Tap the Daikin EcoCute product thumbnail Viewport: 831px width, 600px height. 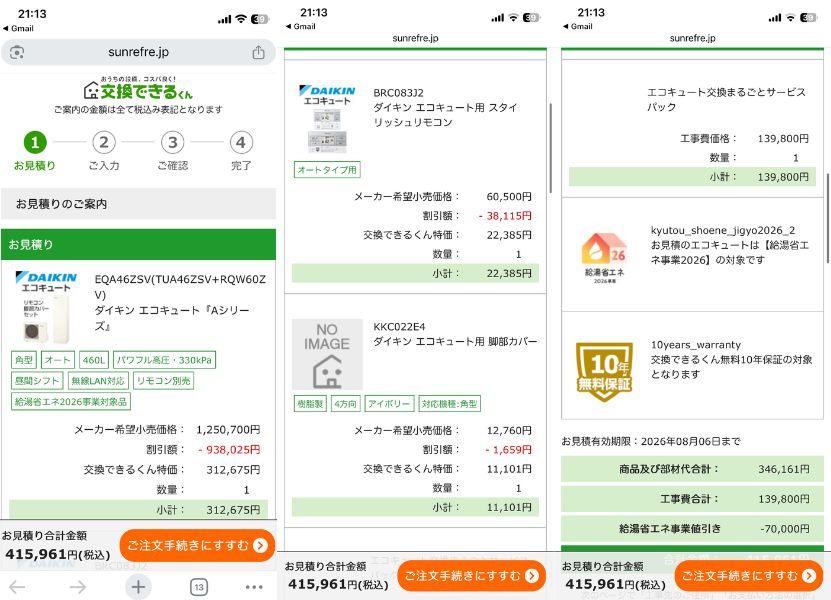point(46,307)
